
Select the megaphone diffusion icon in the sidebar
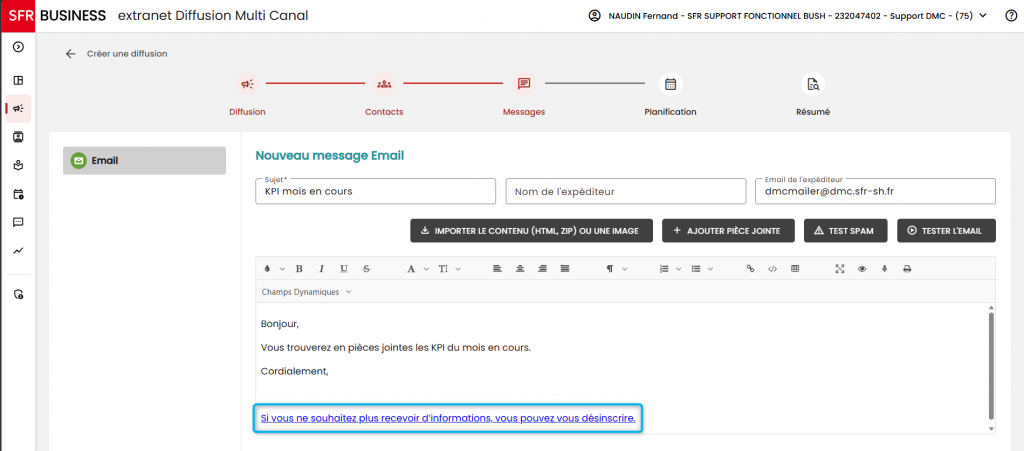[18, 108]
